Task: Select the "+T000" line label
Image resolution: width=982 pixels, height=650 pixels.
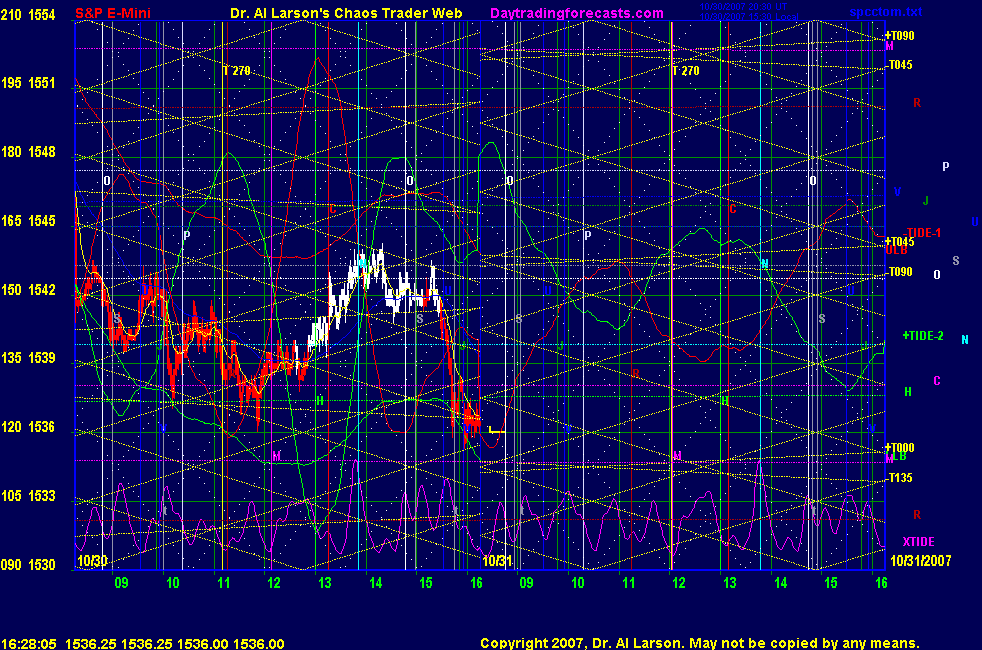Action: (x=899, y=447)
